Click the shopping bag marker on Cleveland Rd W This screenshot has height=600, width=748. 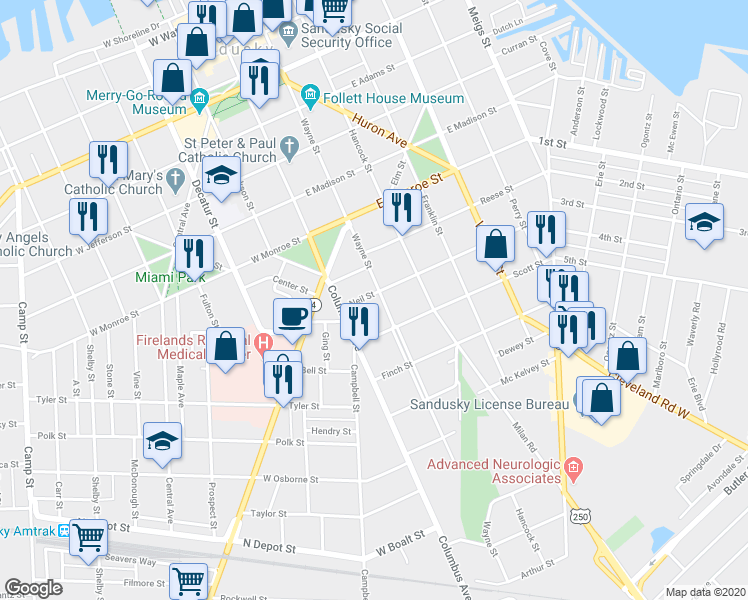(627, 357)
